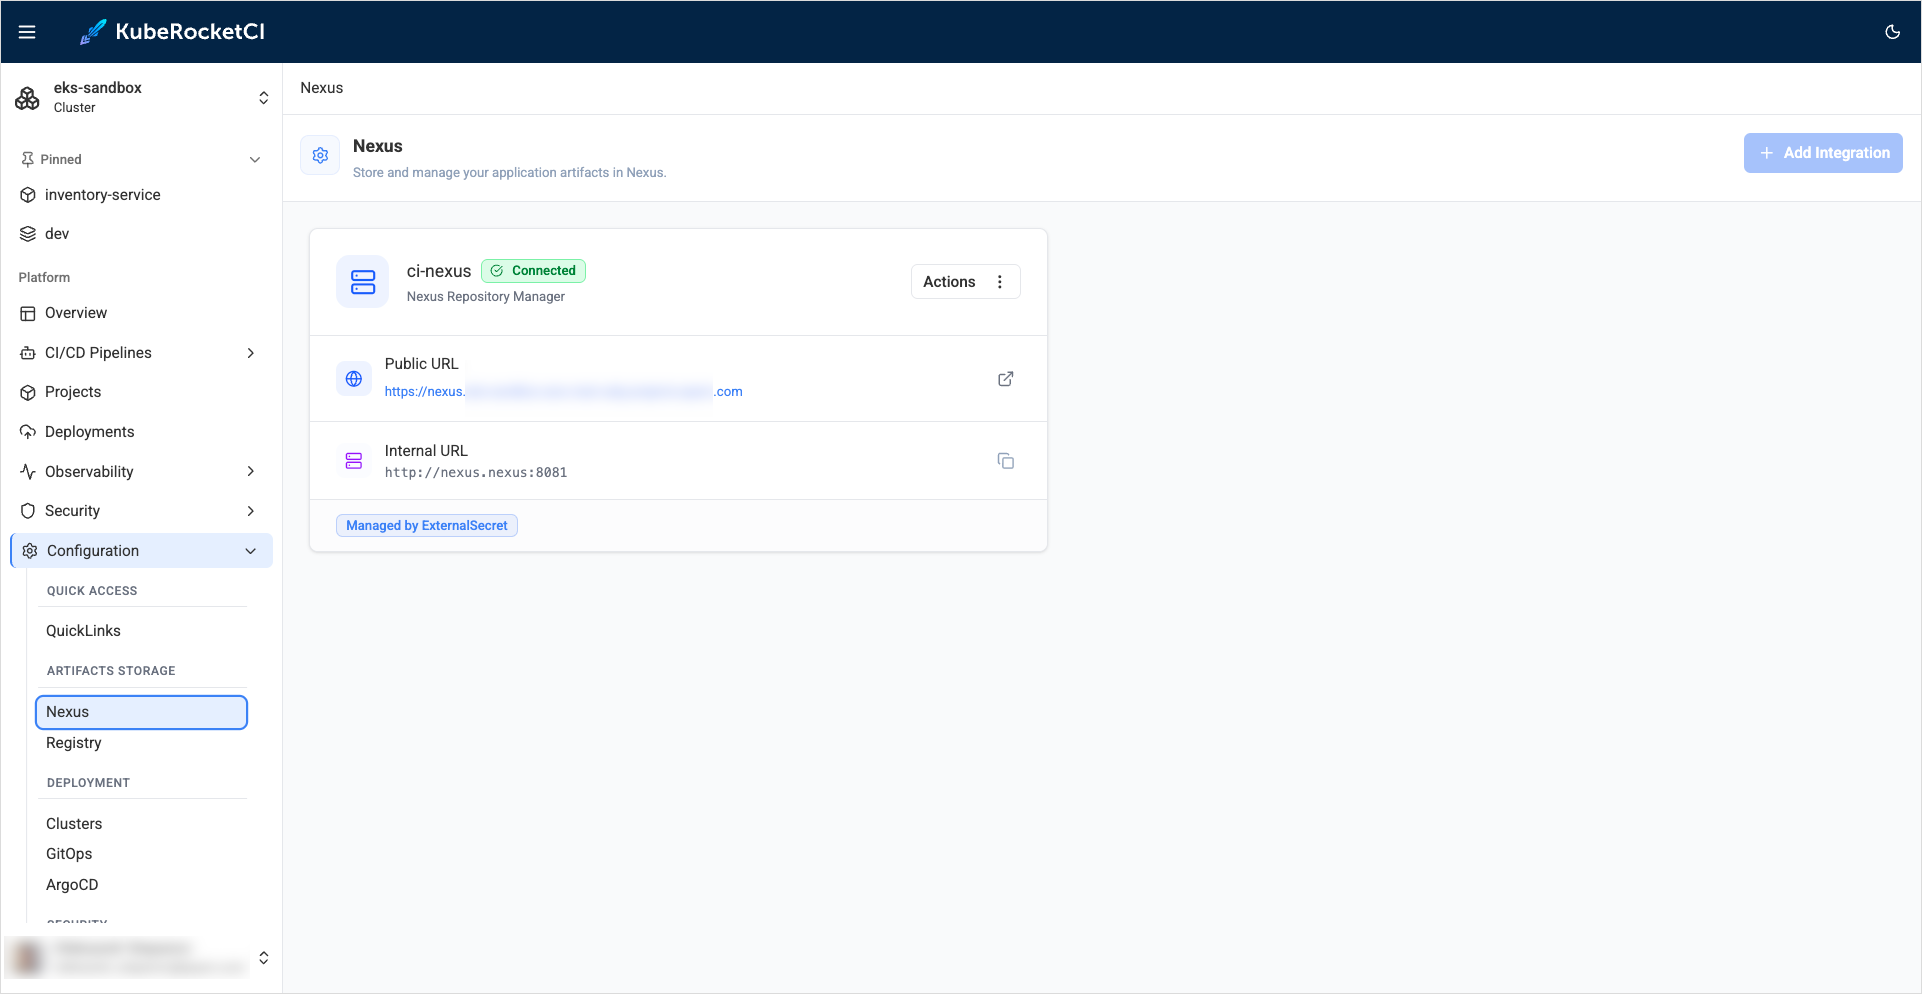Expand the Observability section chevron
The width and height of the screenshot is (1922, 994).
click(250, 471)
